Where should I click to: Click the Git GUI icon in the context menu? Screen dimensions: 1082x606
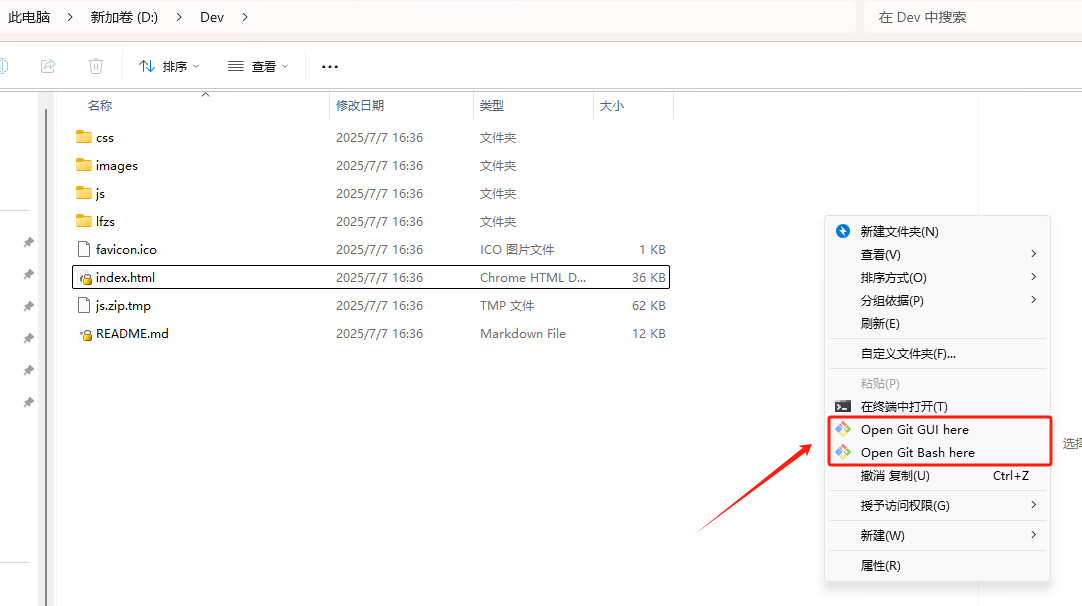point(844,429)
